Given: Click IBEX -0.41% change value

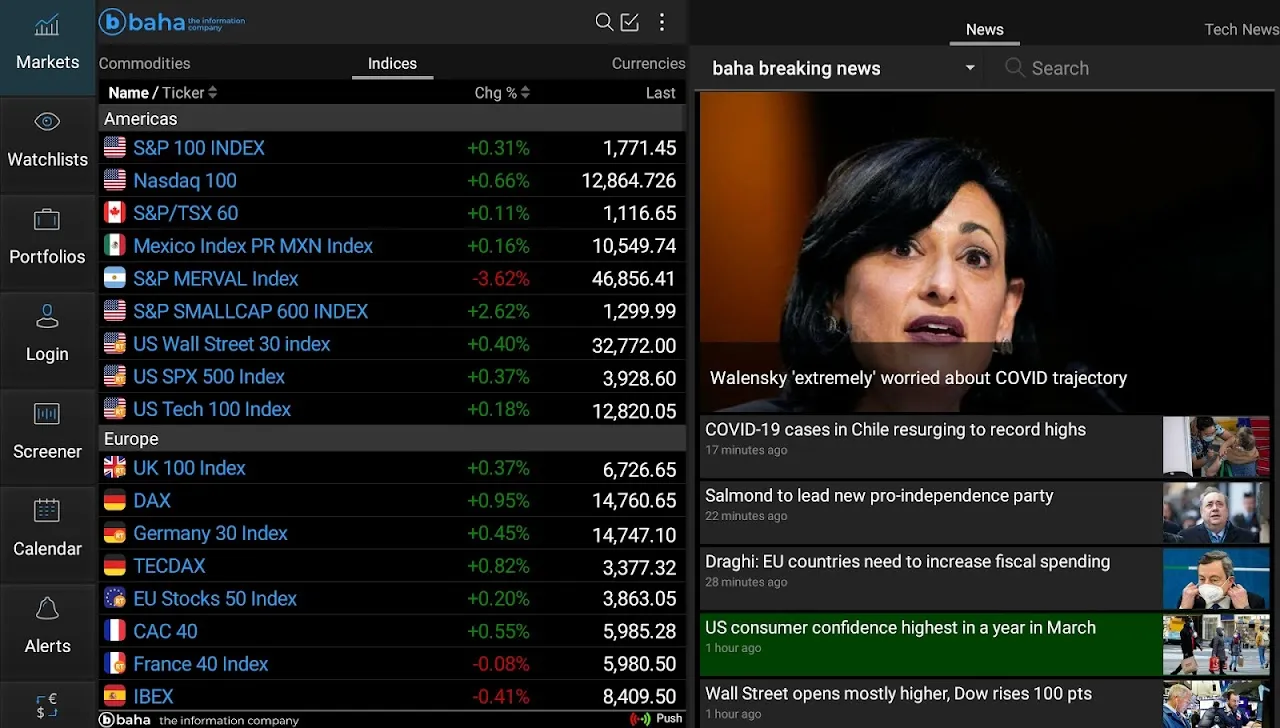Looking at the screenshot, I should click(501, 697).
